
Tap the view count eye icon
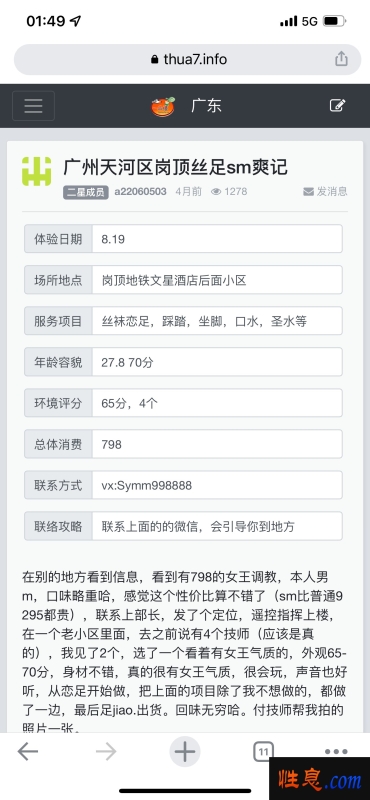(216, 192)
